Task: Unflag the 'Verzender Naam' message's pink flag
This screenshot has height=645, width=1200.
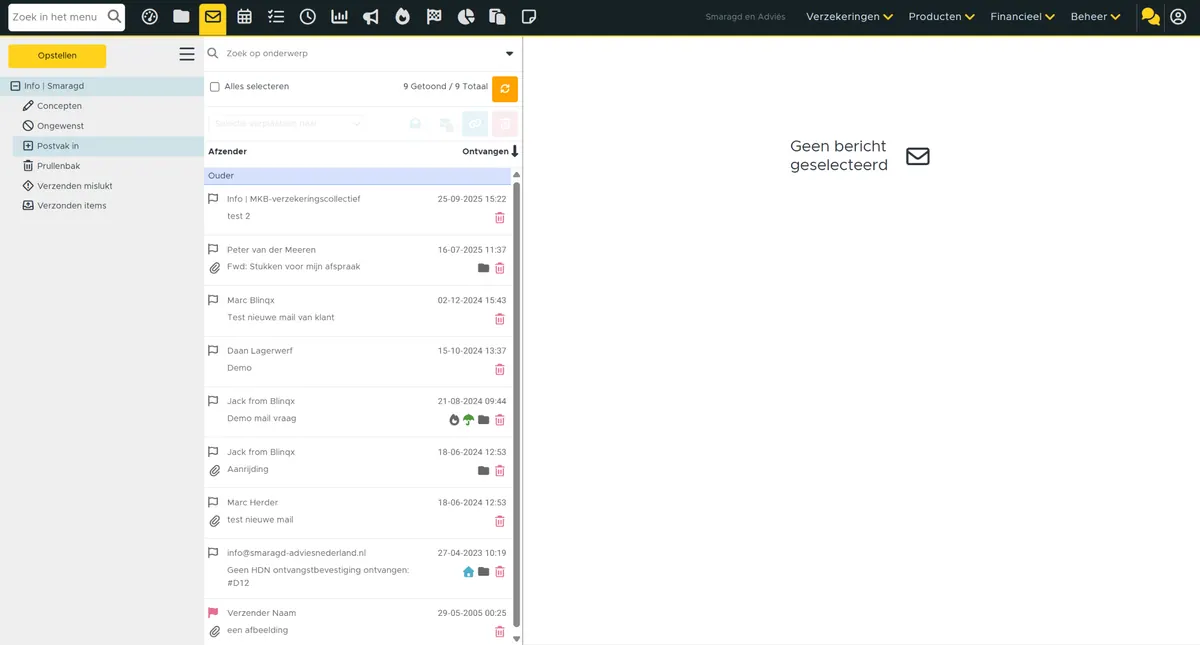Action: (x=213, y=613)
